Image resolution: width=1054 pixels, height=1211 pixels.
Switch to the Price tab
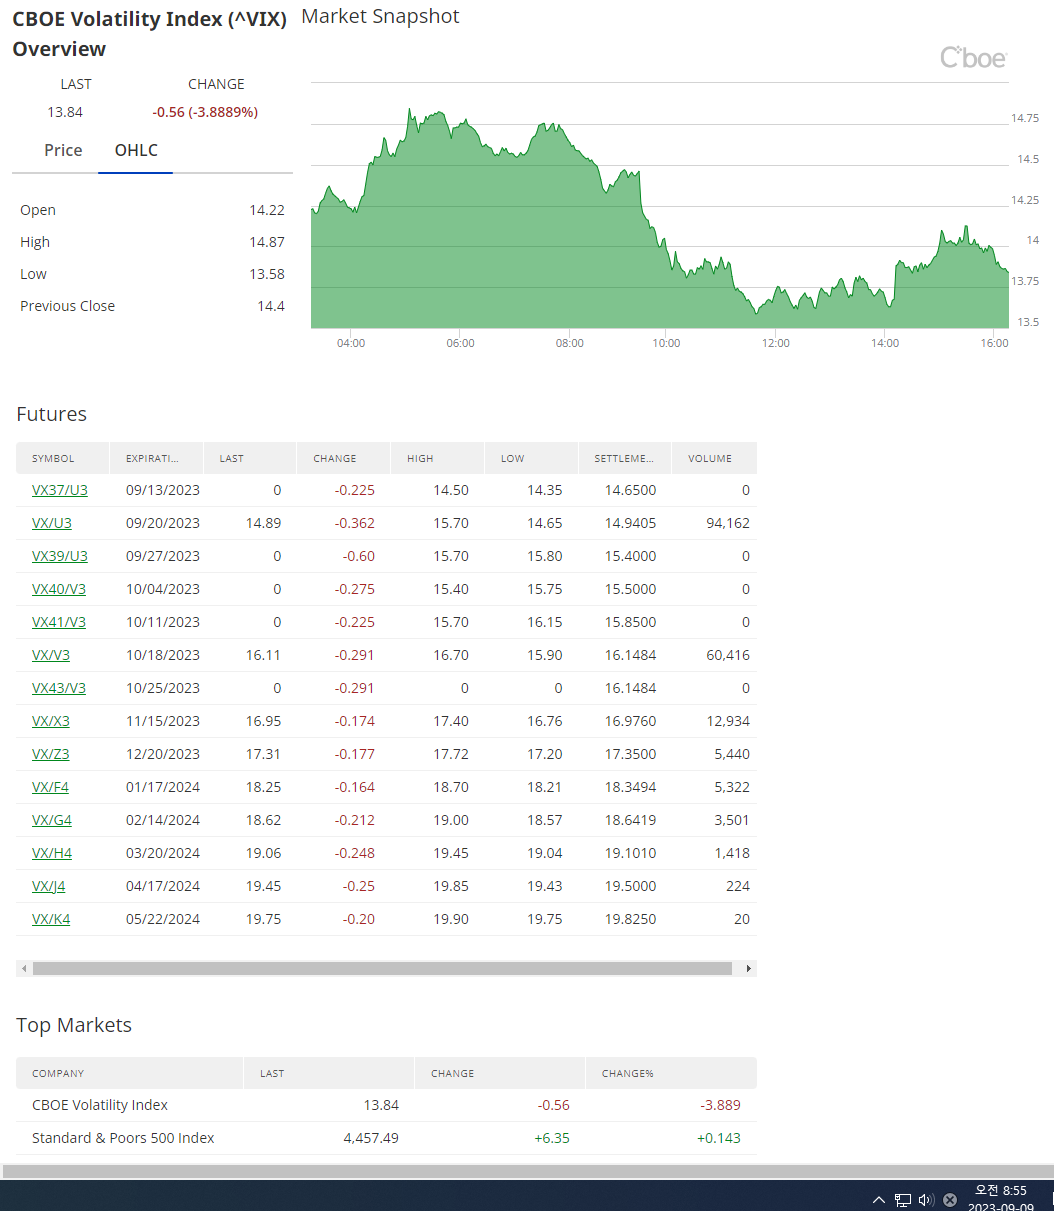63,150
